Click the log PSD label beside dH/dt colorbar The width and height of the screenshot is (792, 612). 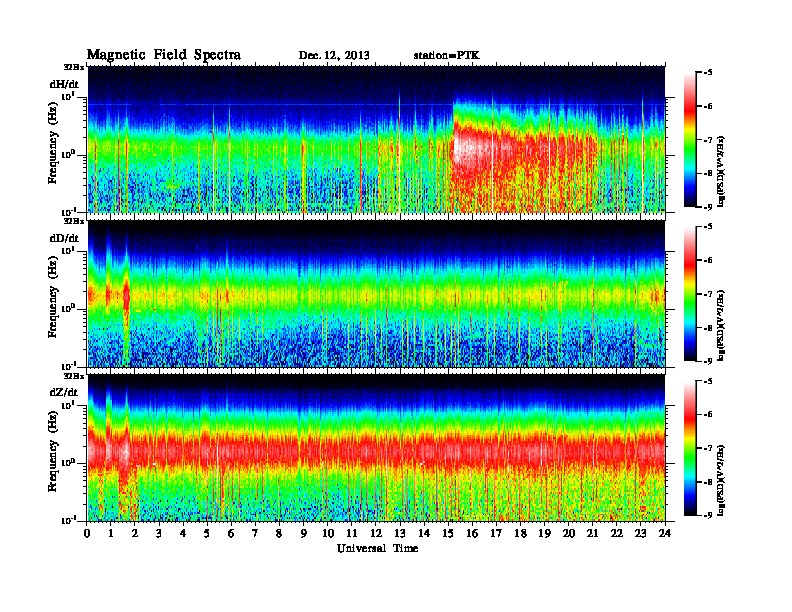[722, 171]
